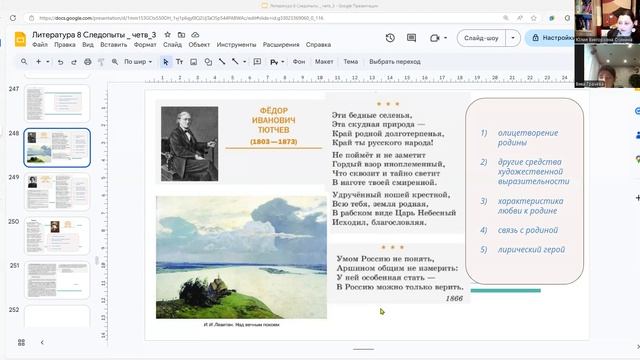Check the cloud save status icon
Image resolution: width=640 pixels, height=360 pixels.
195,35
